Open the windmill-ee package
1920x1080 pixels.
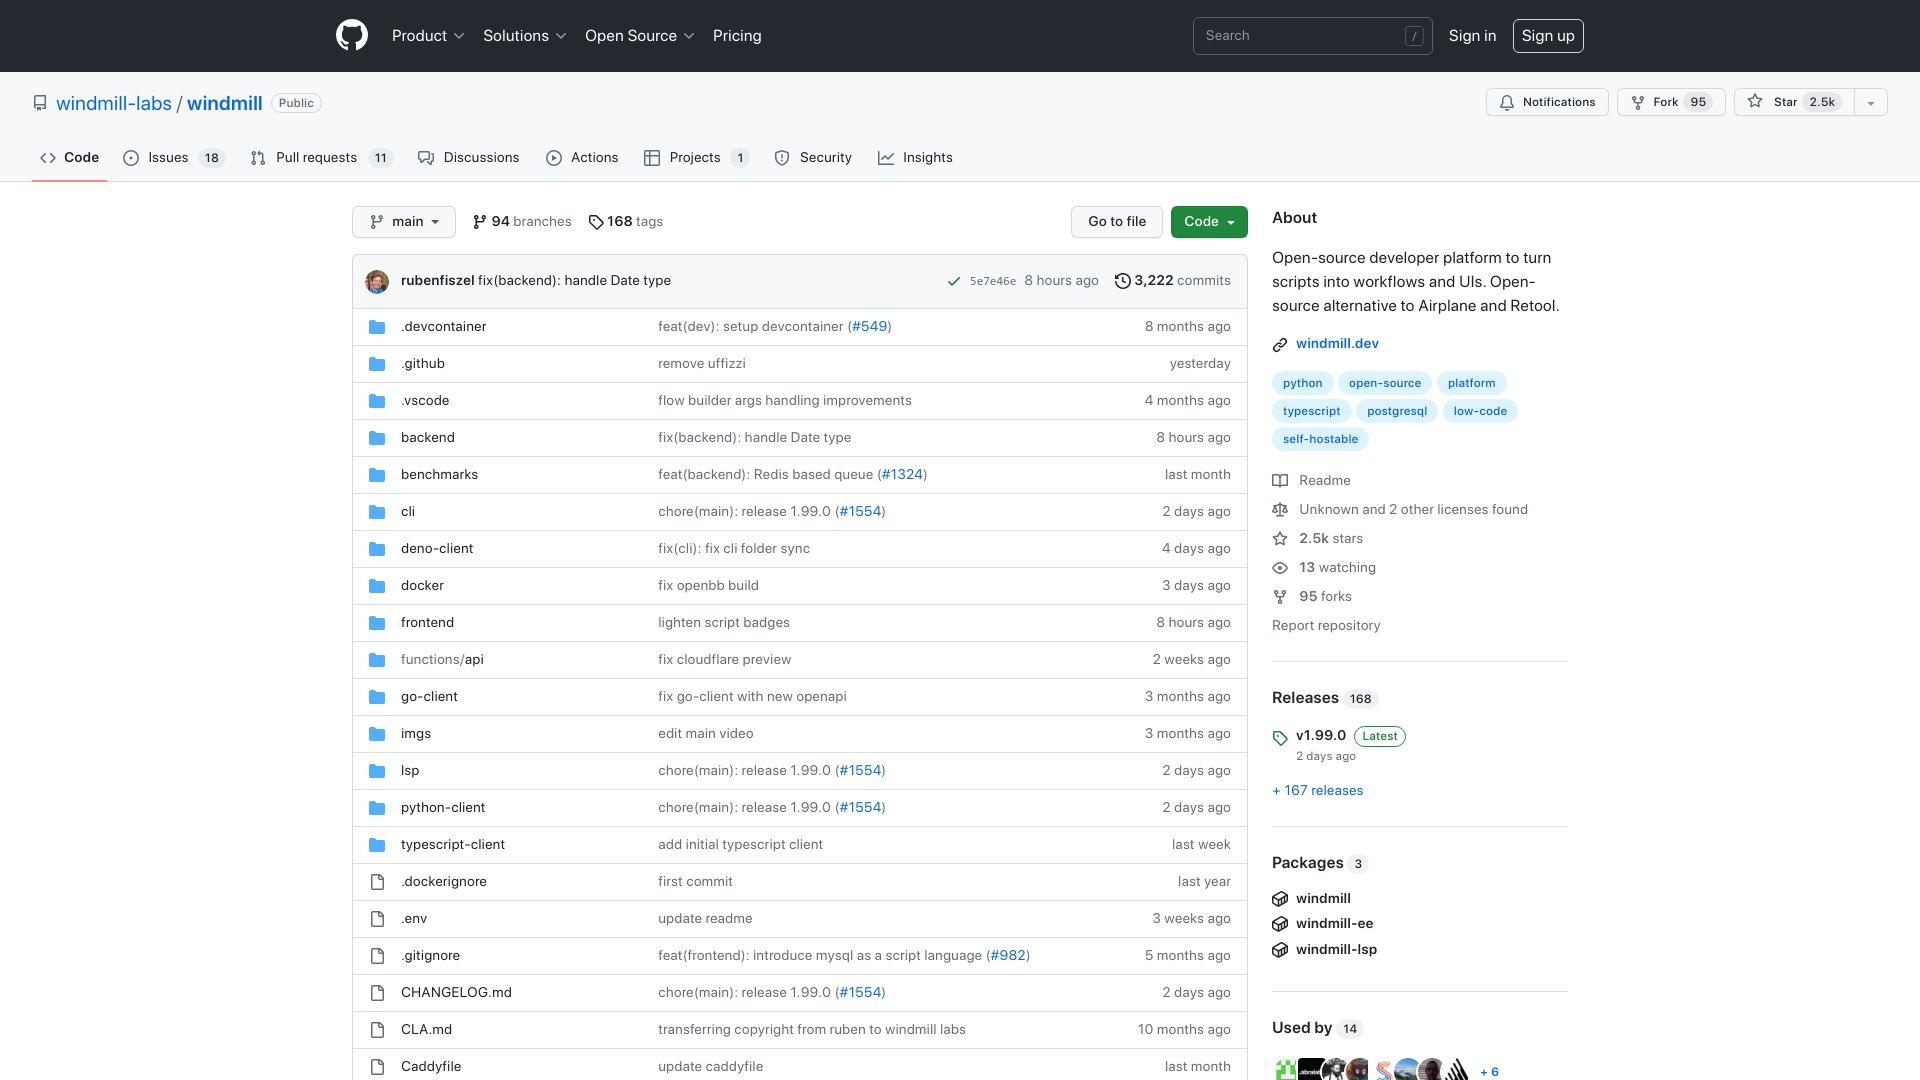point(1334,924)
